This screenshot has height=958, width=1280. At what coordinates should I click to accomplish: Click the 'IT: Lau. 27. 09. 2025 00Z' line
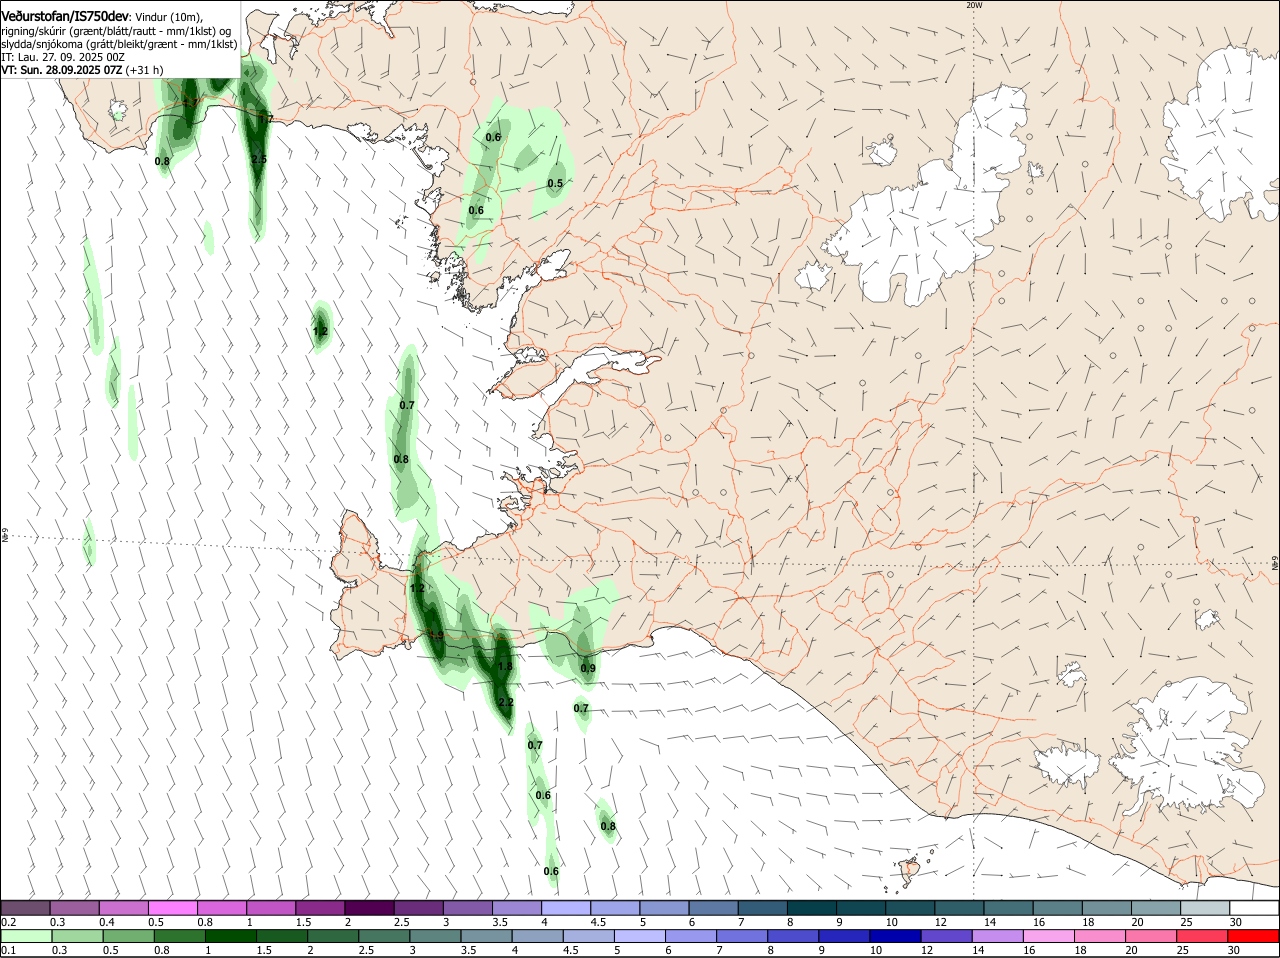[63, 57]
